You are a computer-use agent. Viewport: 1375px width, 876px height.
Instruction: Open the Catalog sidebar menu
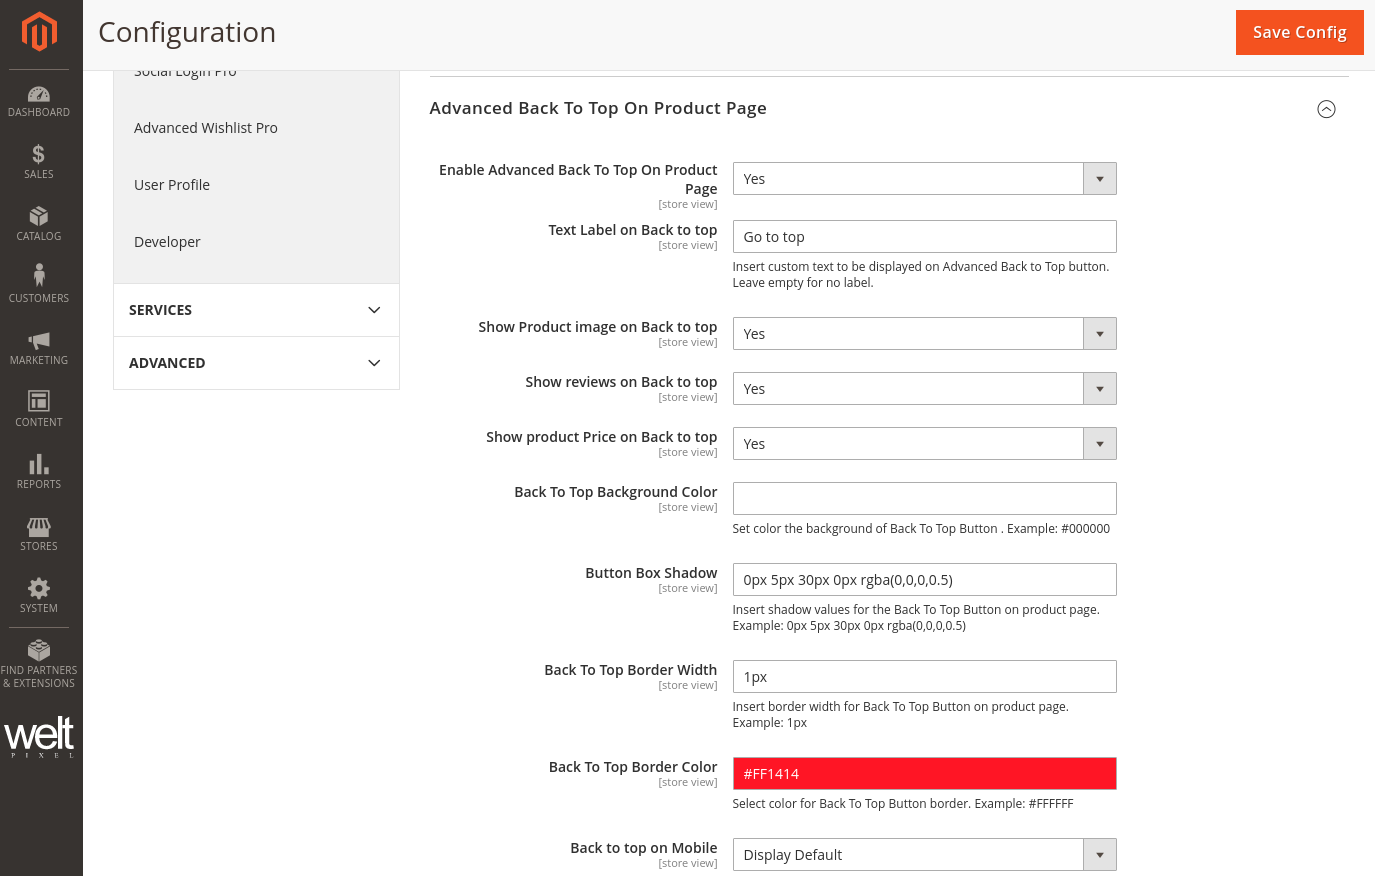(39, 224)
